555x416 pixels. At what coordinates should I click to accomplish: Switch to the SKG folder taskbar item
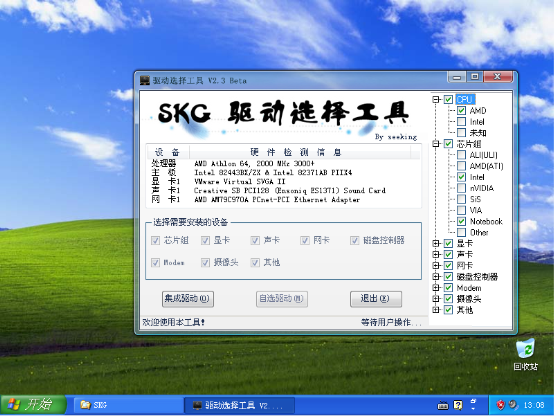click(128, 405)
